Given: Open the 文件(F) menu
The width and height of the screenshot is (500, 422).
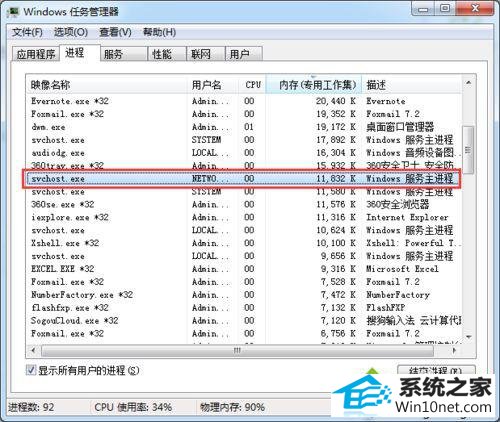Looking at the screenshot, I should pyautogui.click(x=27, y=32).
